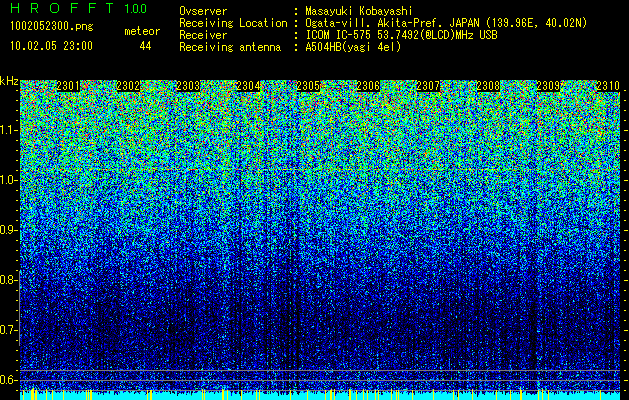Select the Ogata-vill. Akita-Pref. JAPAN location text
This screenshot has height=400, width=629.
[446, 23]
